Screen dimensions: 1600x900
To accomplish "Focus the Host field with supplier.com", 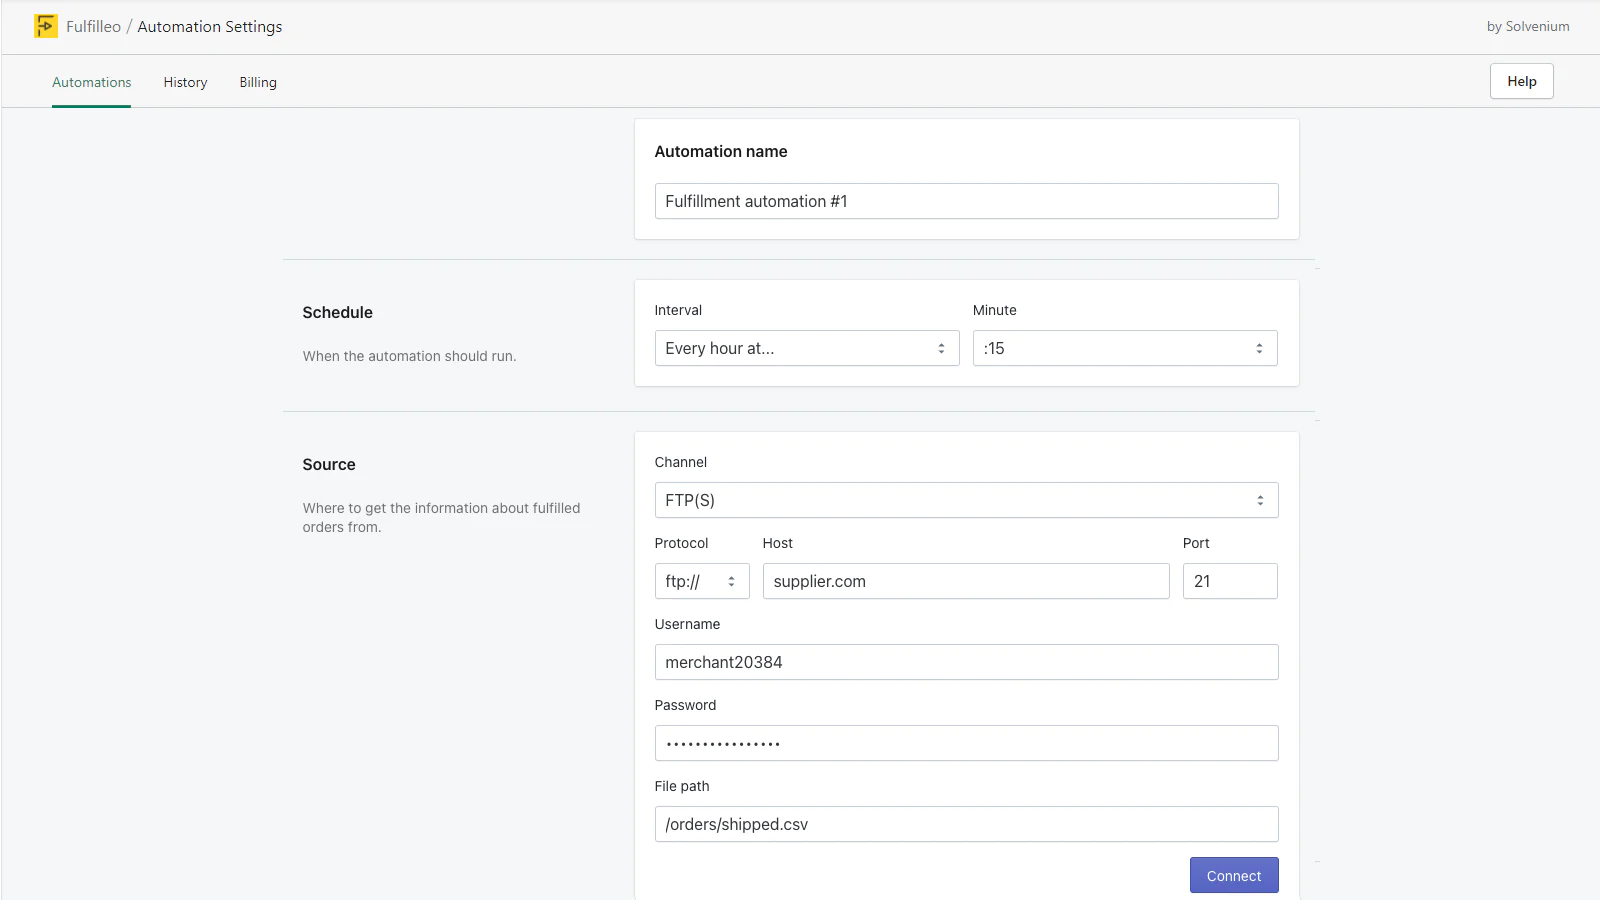I will (965, 581).
